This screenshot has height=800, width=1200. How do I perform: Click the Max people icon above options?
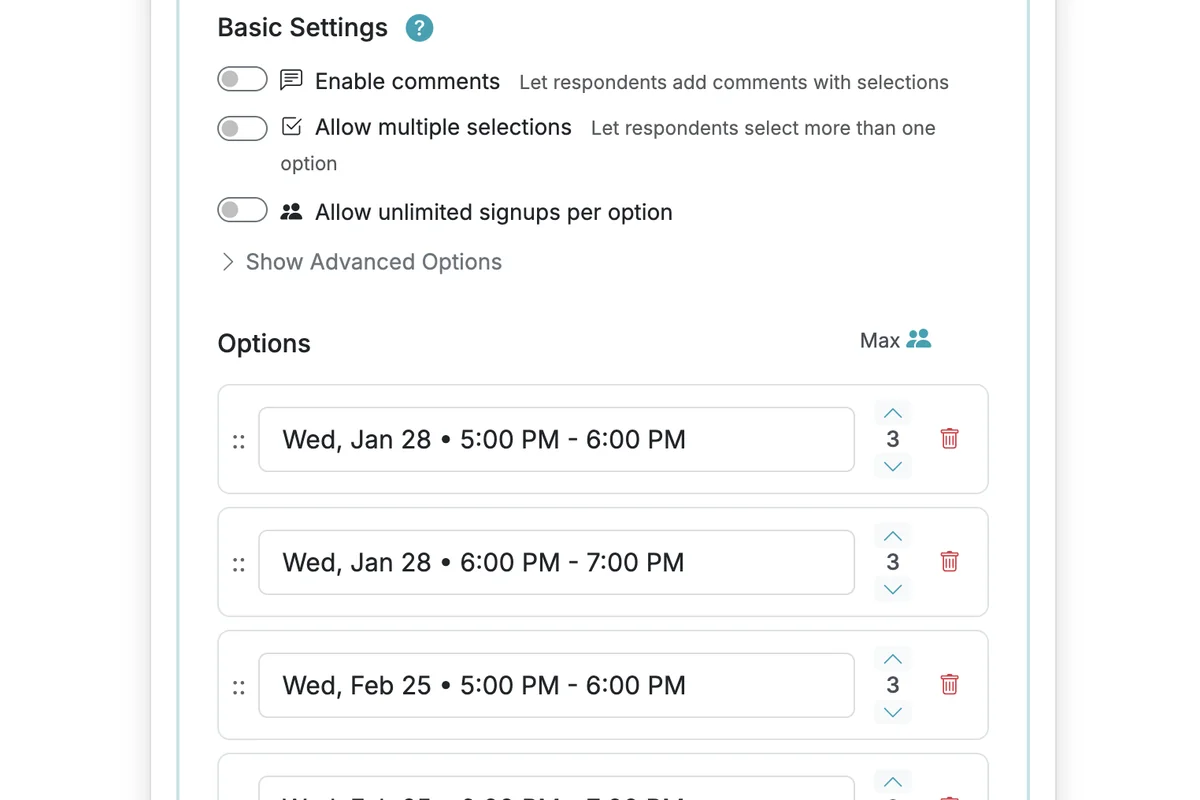coord(919,339)
